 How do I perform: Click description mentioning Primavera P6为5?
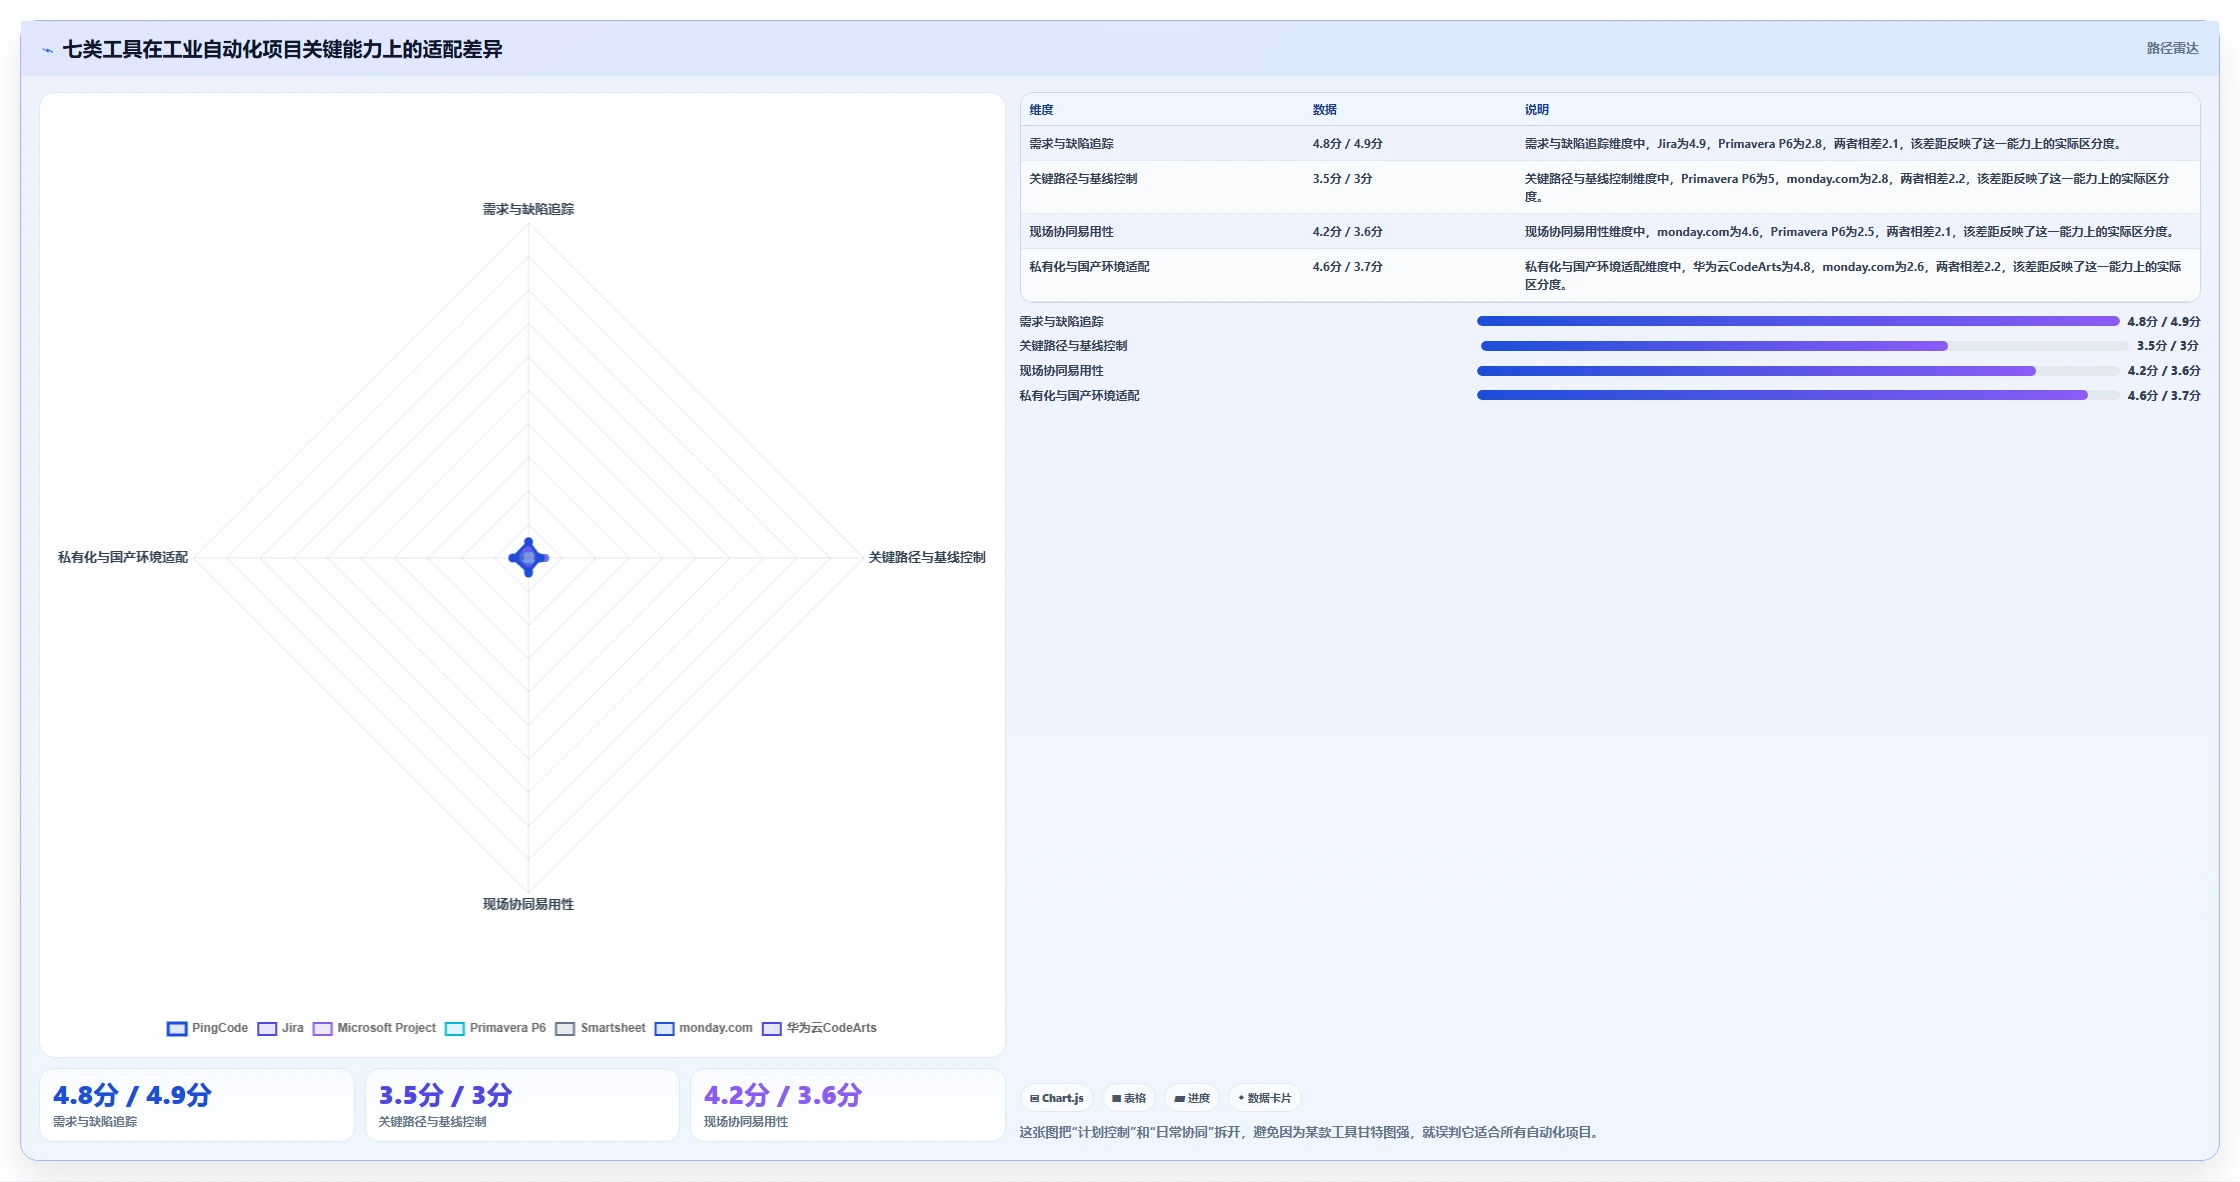pyautogui.click(x=1847, y=188)
